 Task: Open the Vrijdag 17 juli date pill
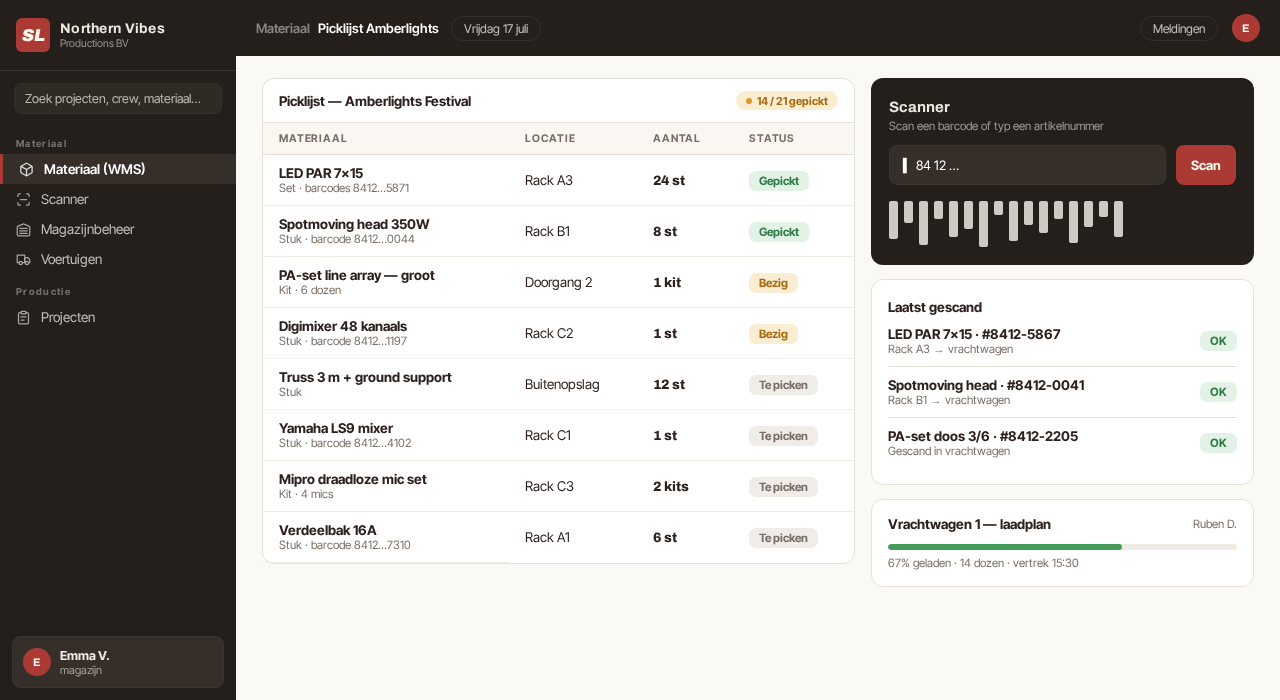pos(496,28)
